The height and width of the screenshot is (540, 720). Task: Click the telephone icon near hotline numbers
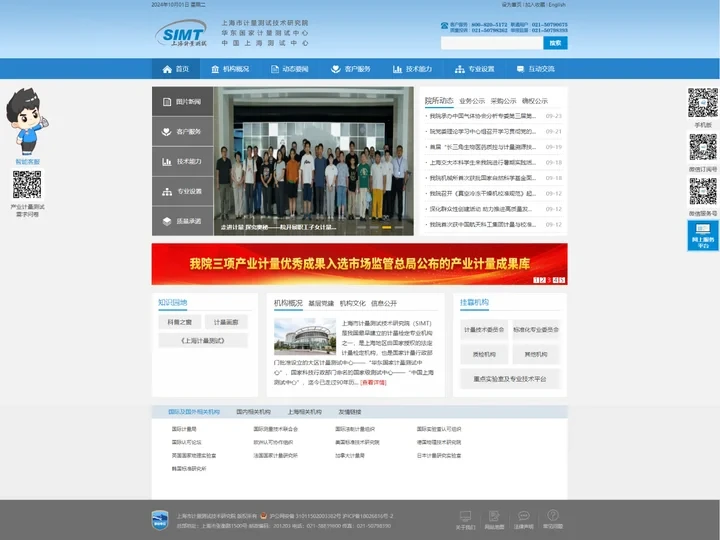(x=444, y=26)
